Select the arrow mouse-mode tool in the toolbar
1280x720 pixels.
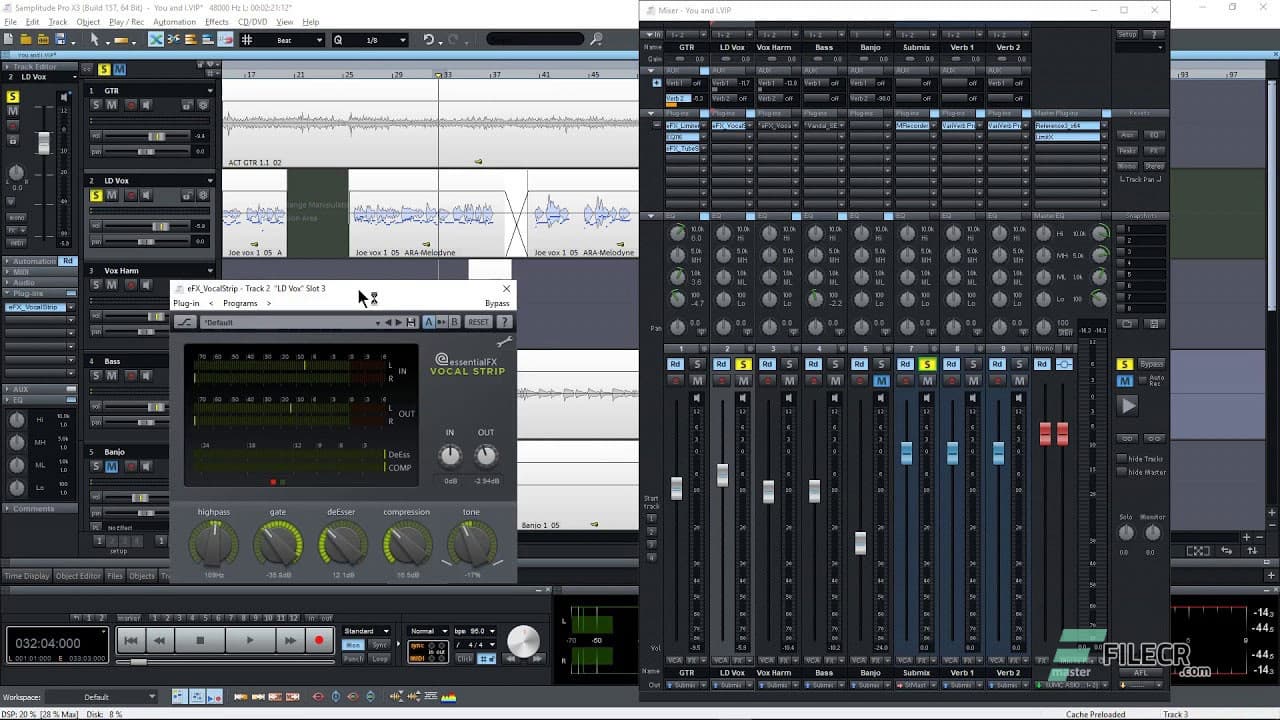tap(95, 39)
